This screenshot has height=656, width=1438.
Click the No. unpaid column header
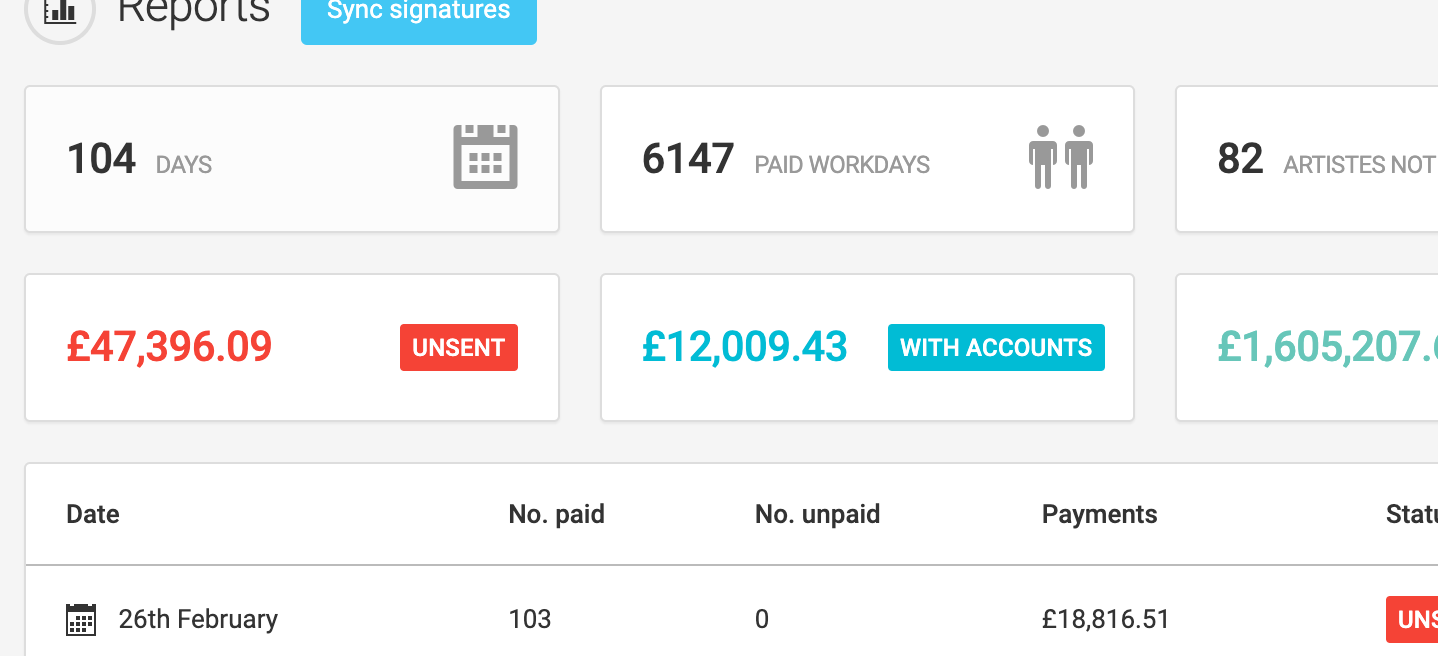[817, 514]
